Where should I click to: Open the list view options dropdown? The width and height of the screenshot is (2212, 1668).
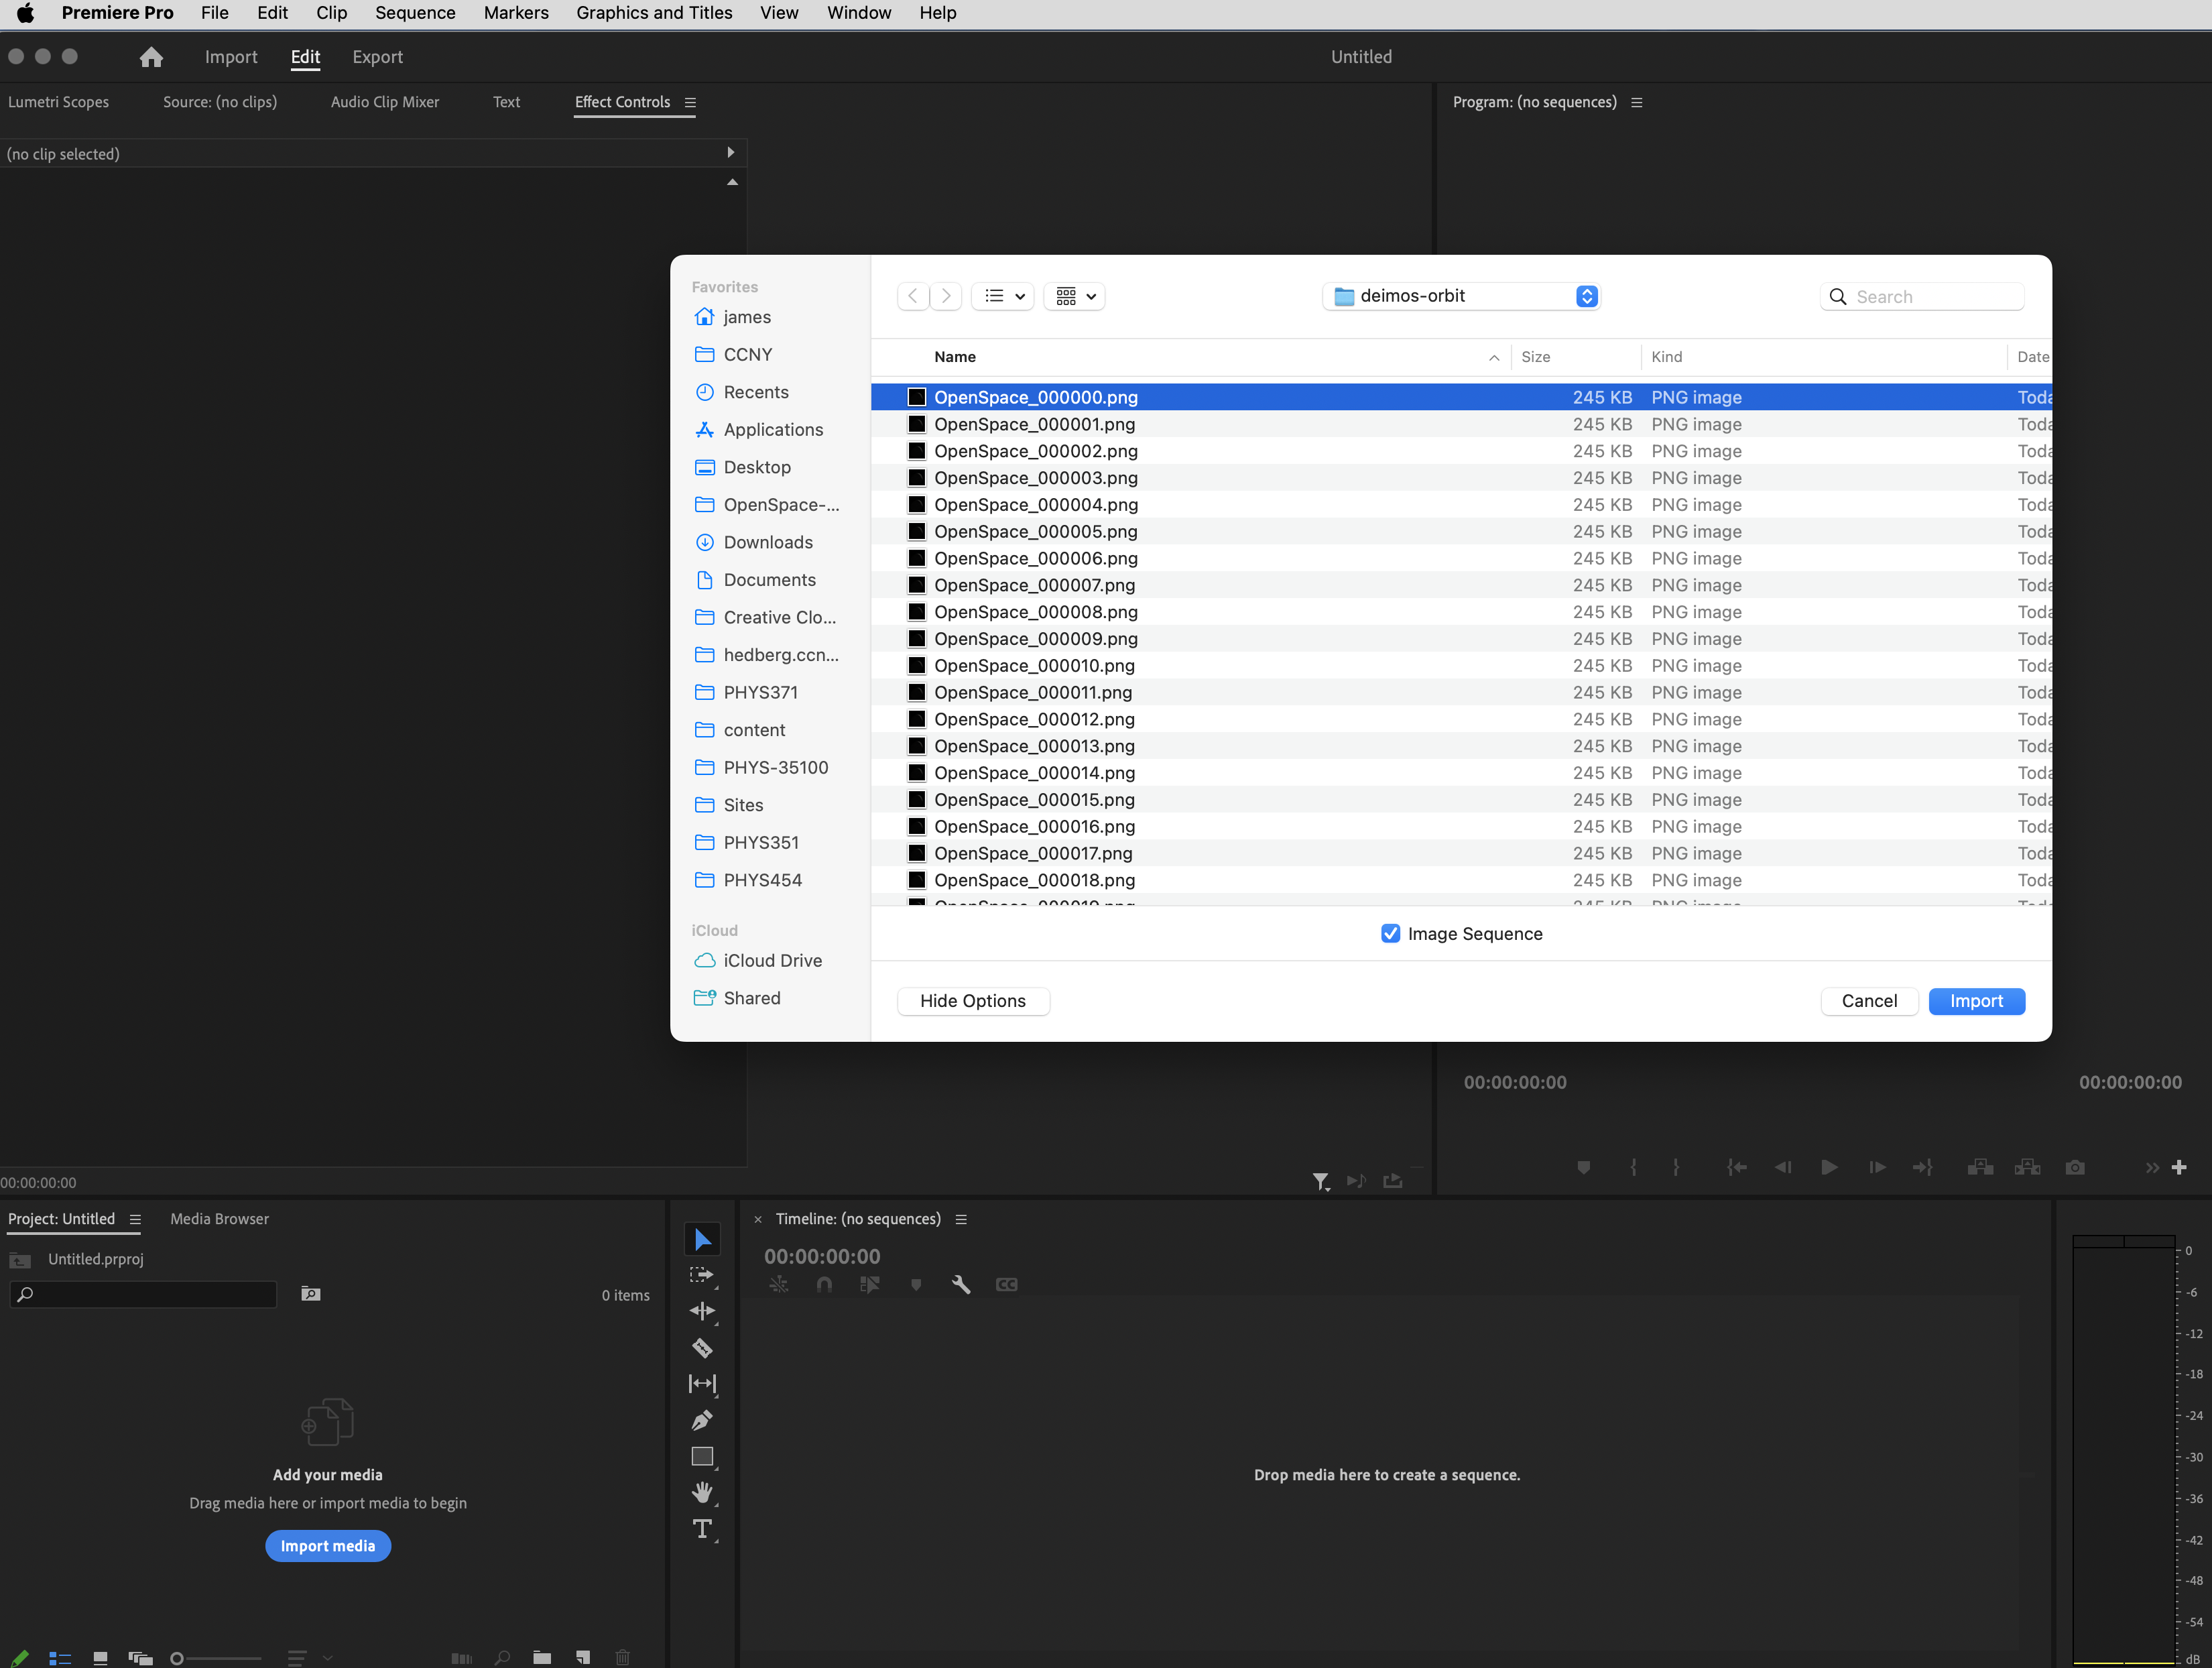click(x=1003, y=296)
